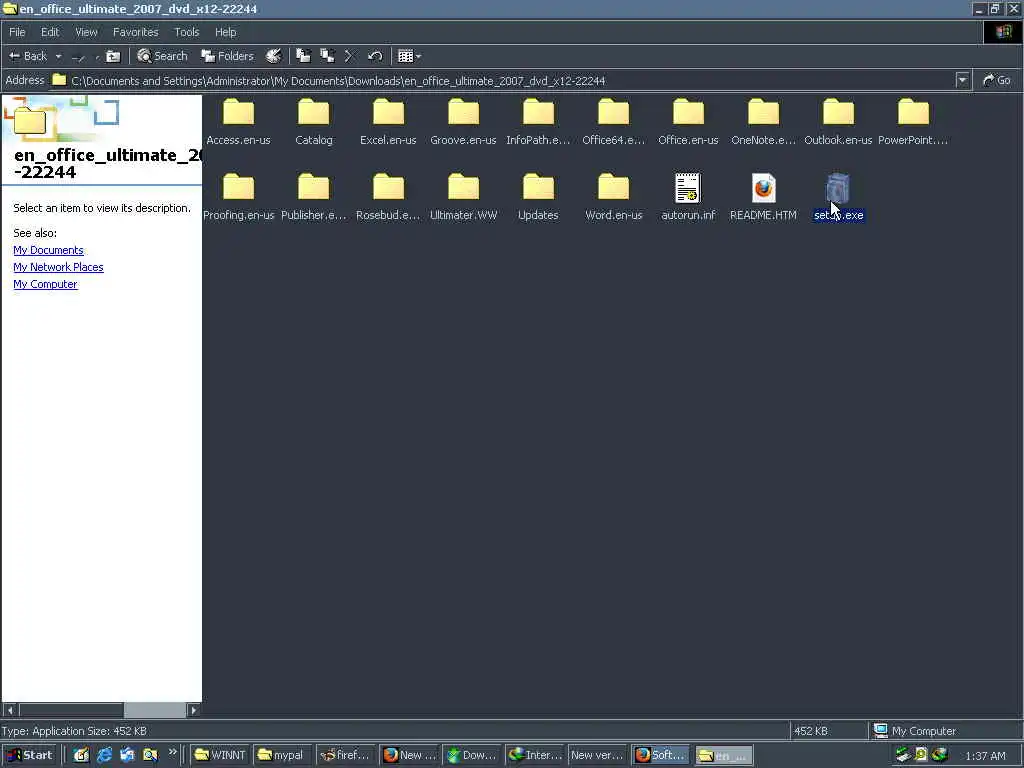Expand the Quick Launch overflow chevron

(x=172, y=752)
